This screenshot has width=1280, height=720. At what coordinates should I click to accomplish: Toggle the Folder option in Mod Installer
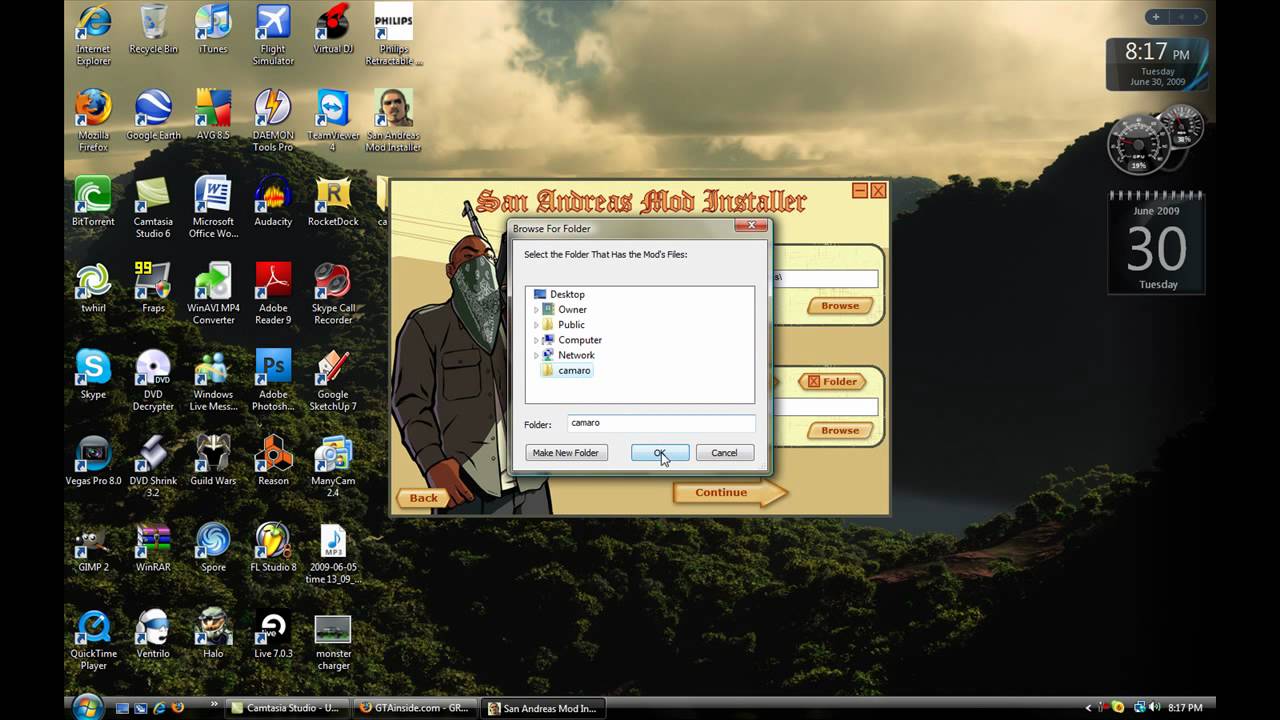832,381
